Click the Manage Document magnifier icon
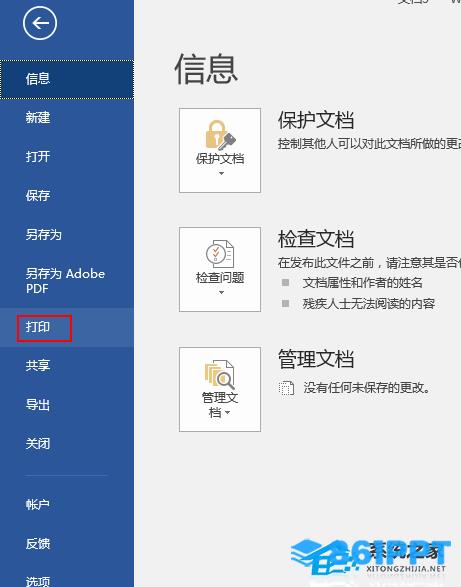This screenshot has height=587, width=461. (x=220, y=374)
